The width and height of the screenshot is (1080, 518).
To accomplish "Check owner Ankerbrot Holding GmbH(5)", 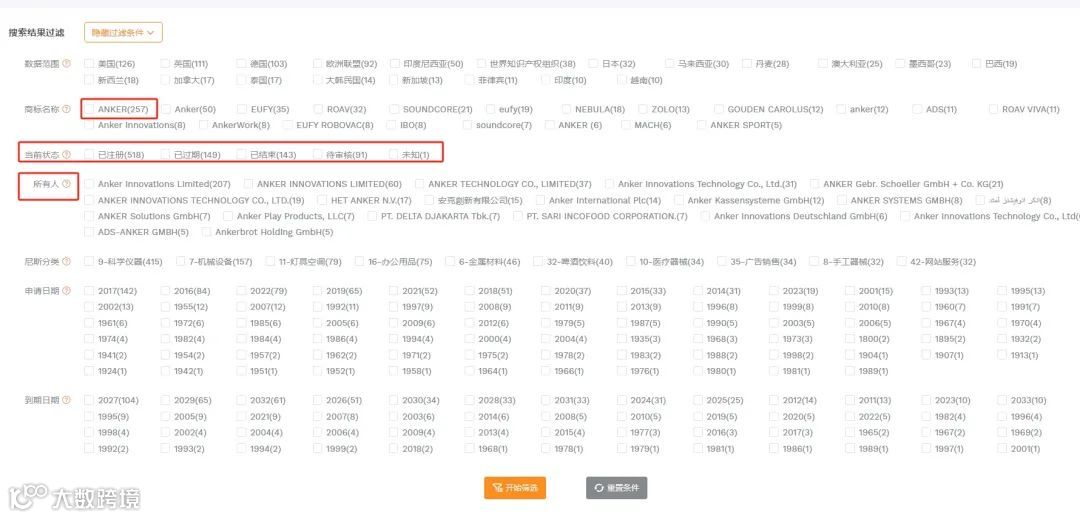I will click(207, 232).
